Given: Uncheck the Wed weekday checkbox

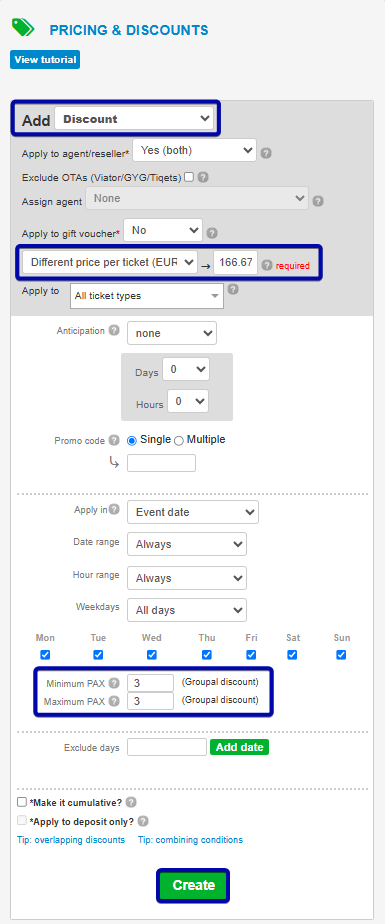Looking at the screenshot, I should [152, 655].
